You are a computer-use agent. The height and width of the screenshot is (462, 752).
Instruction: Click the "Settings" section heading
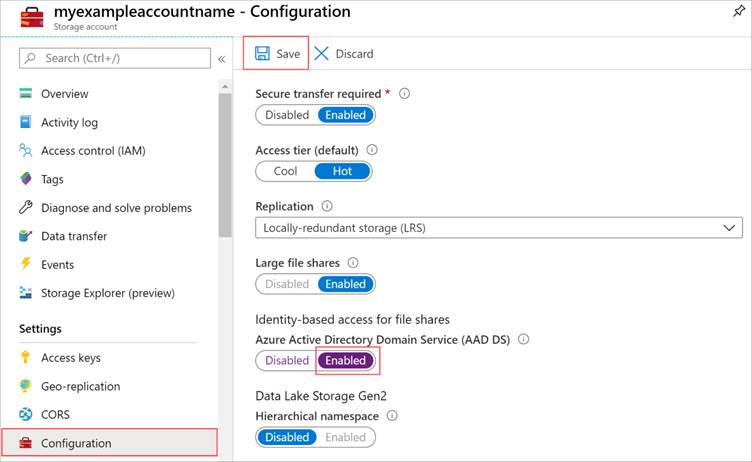pyautogui.click(x=40, y=329)
